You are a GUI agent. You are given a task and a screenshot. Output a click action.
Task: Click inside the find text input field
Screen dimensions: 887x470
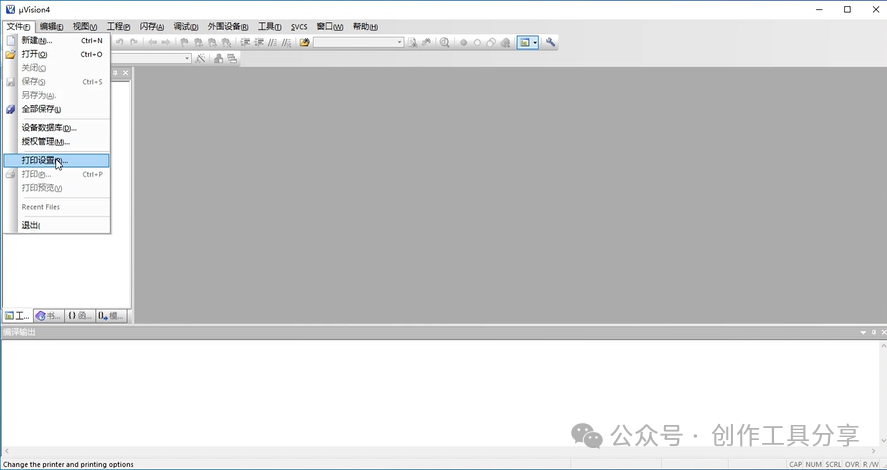(354, 42)
